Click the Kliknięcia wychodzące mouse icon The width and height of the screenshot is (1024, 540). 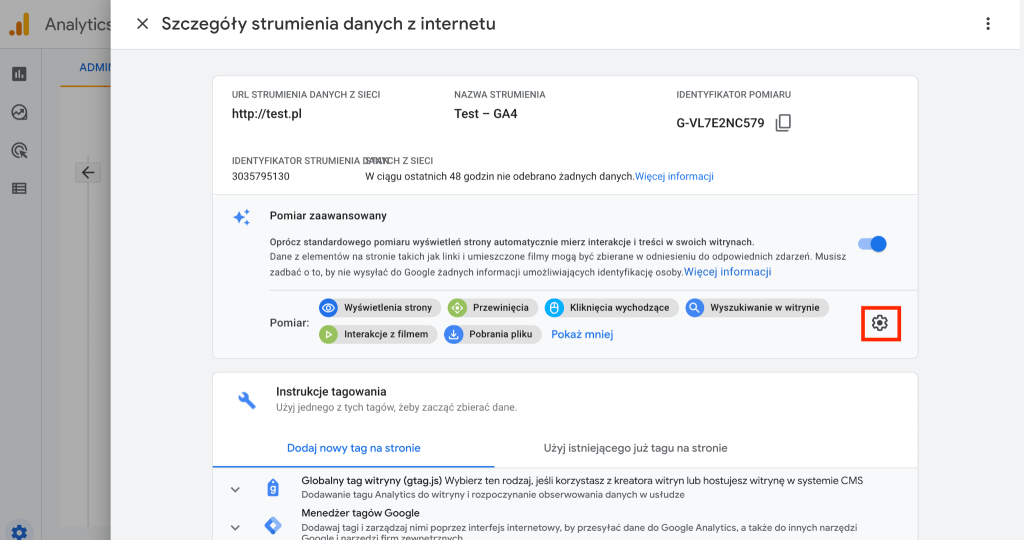[x=554, y=308]
